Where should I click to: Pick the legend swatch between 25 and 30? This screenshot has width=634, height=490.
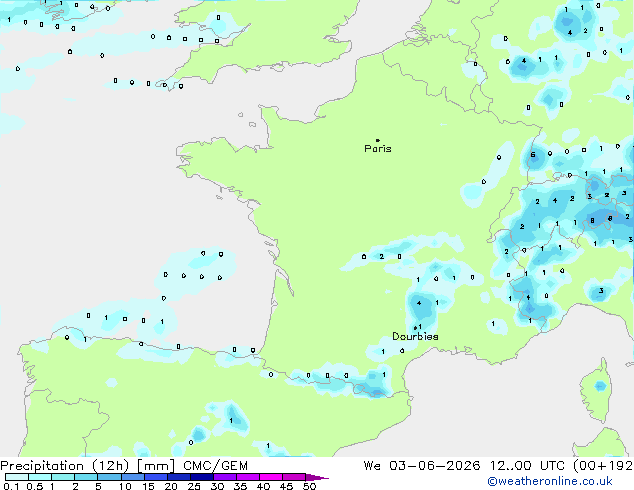[201, 477]
